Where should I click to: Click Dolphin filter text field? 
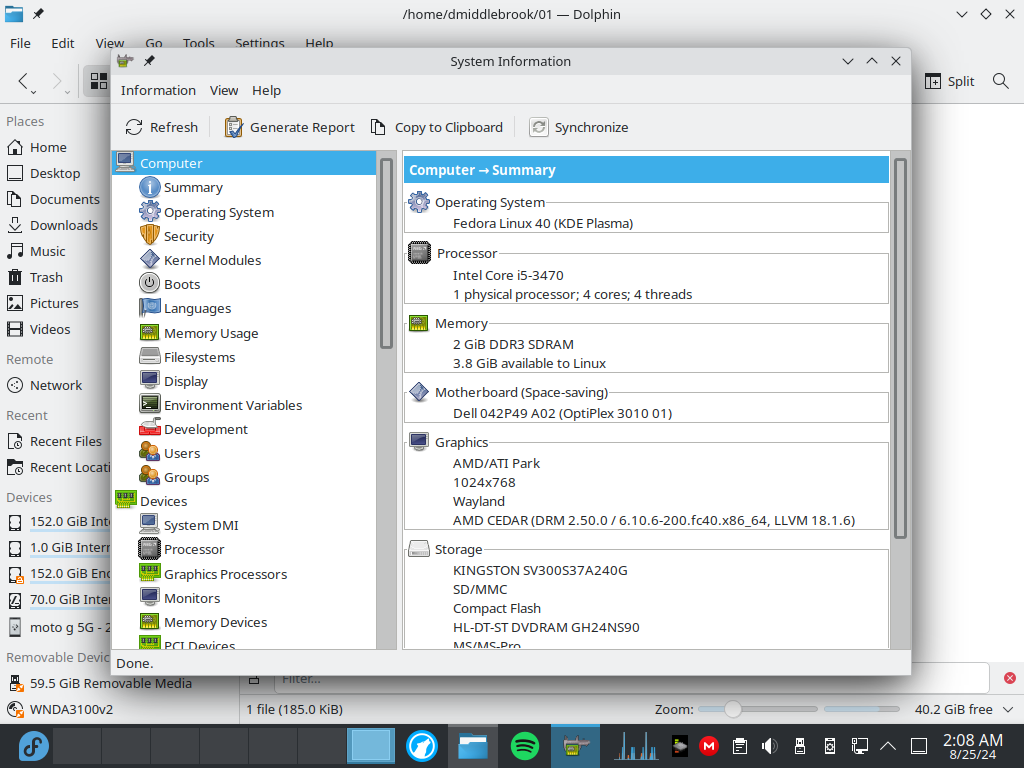630,679
